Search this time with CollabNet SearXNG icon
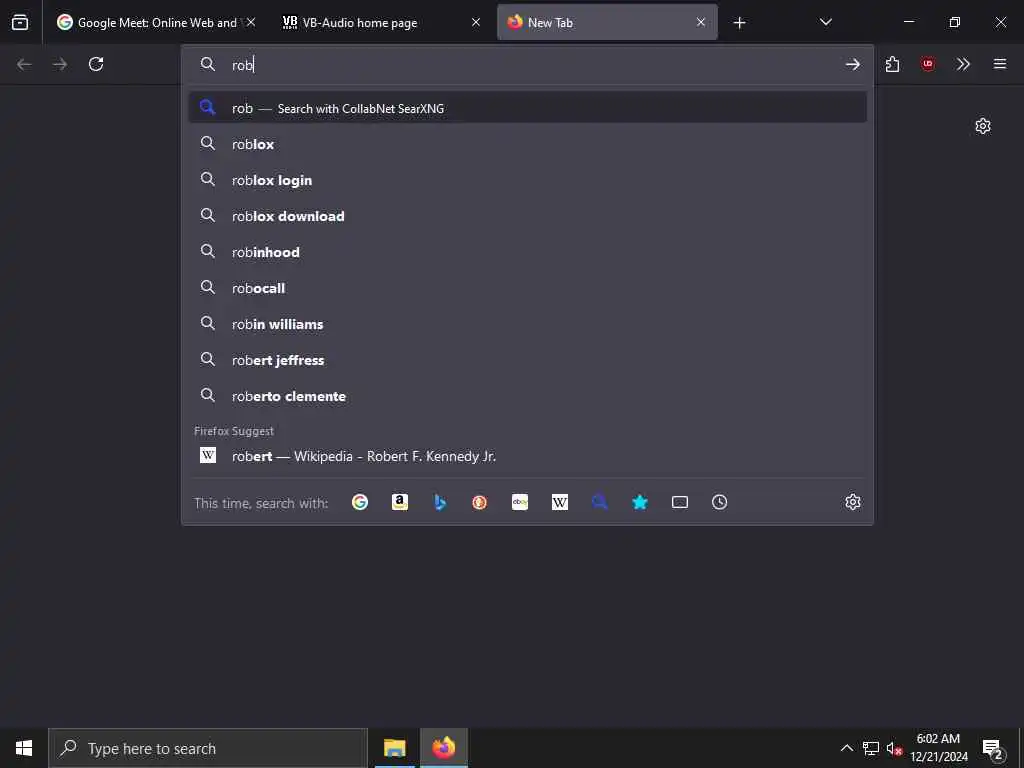Screen dimensions: 1024x768 [x=600, y=502]
